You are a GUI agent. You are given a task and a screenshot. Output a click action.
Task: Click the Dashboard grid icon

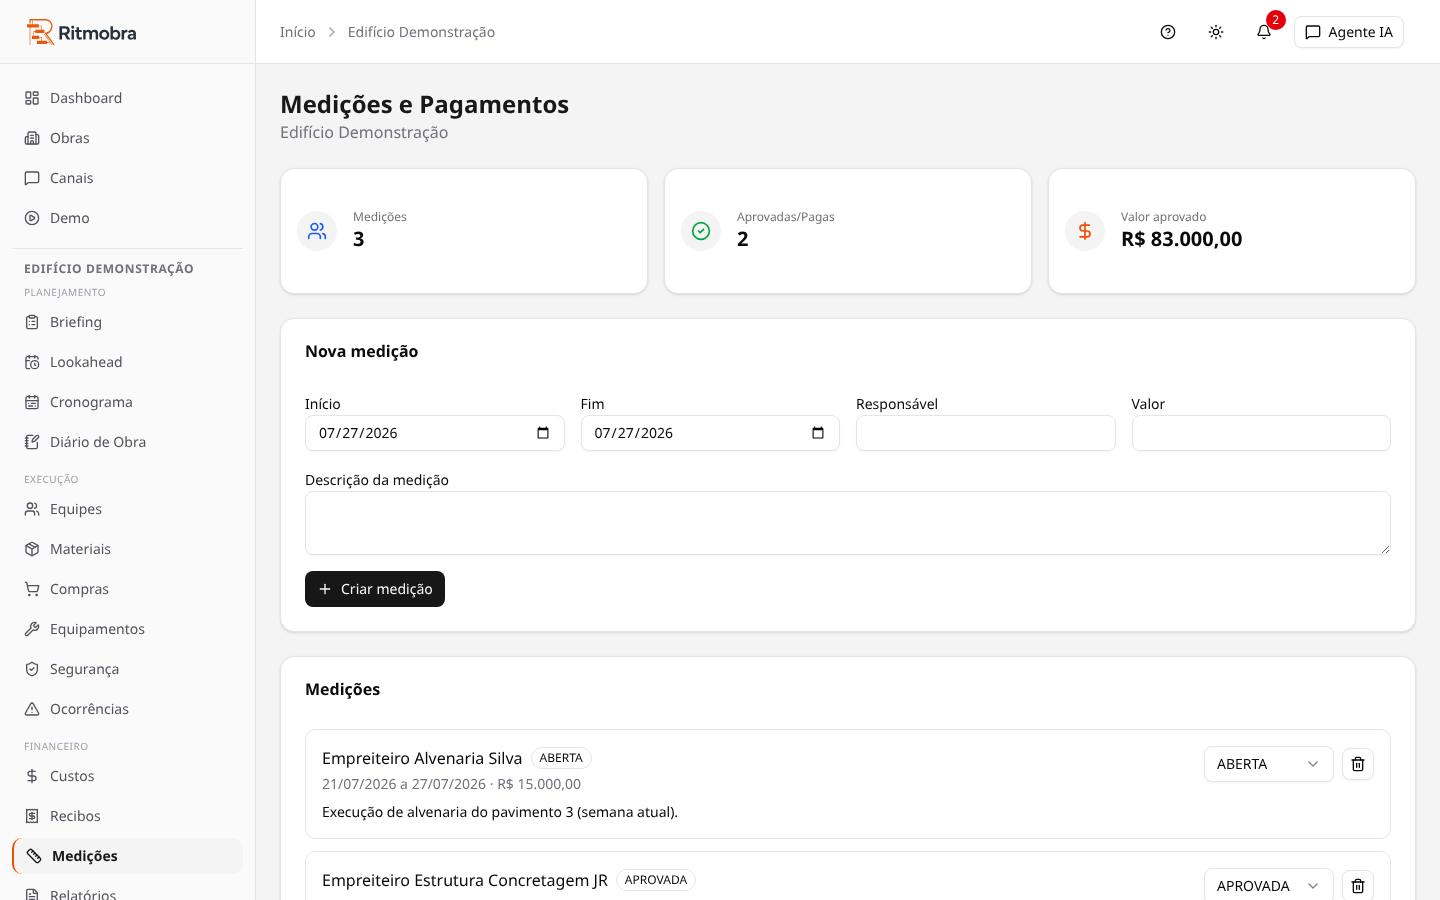(x=32, y=98)
